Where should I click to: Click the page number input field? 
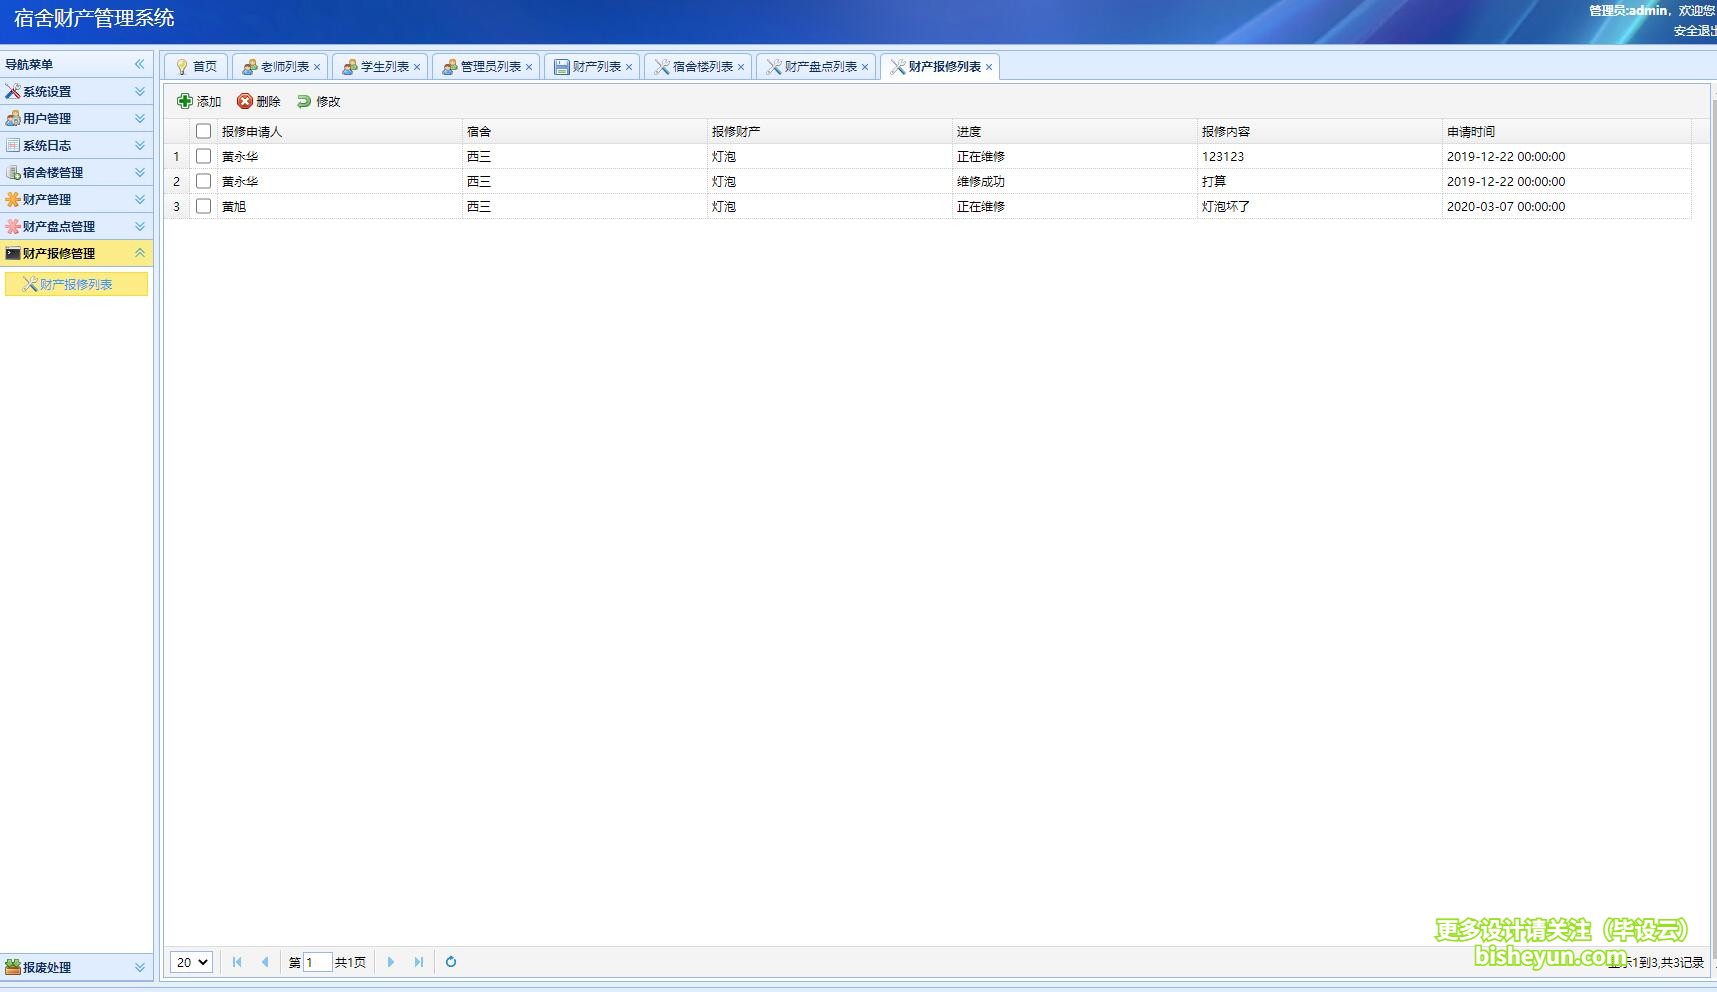coord(317,962)
